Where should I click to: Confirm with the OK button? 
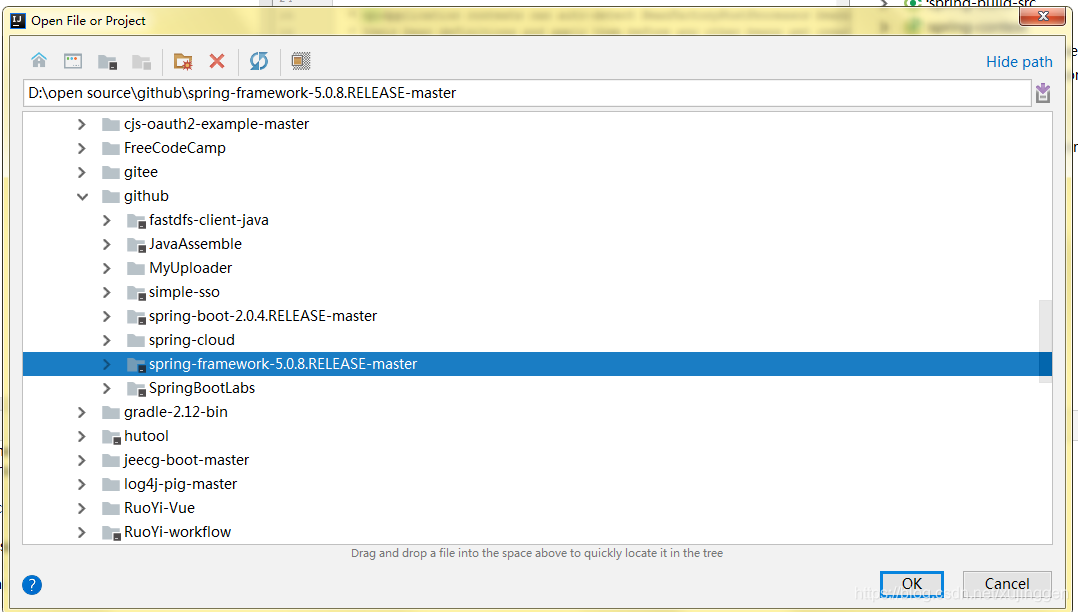pyautogui.click(x=912, y=584)
